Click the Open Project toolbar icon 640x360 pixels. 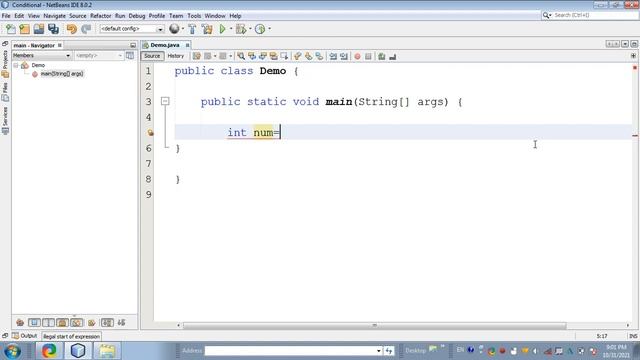pyautogui.click(x=39, y=29)
